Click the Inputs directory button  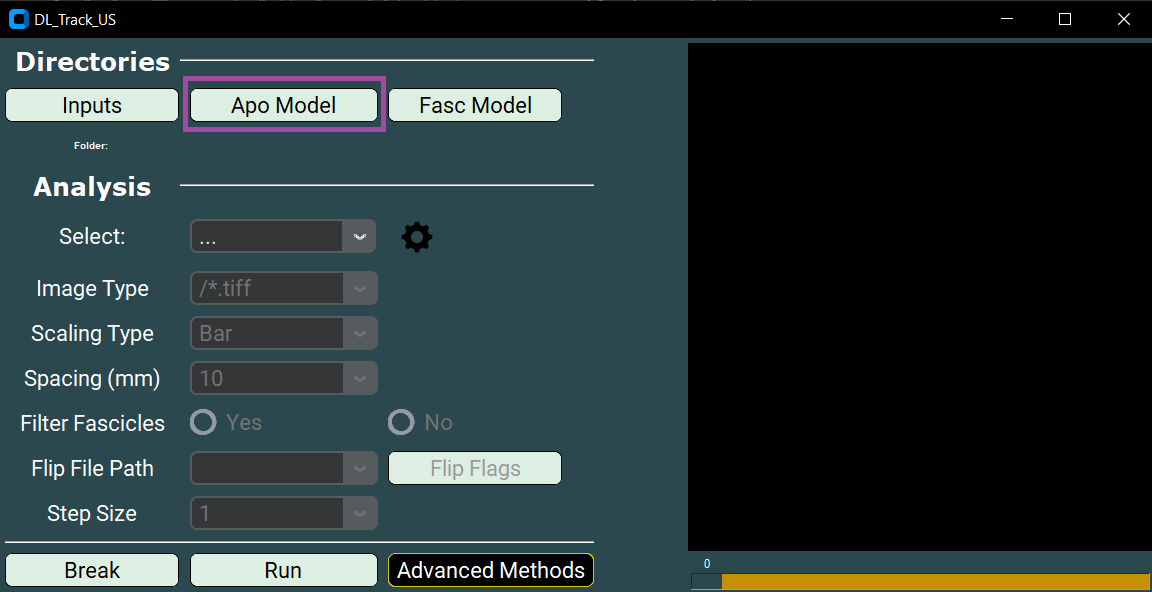click(91, 105)
